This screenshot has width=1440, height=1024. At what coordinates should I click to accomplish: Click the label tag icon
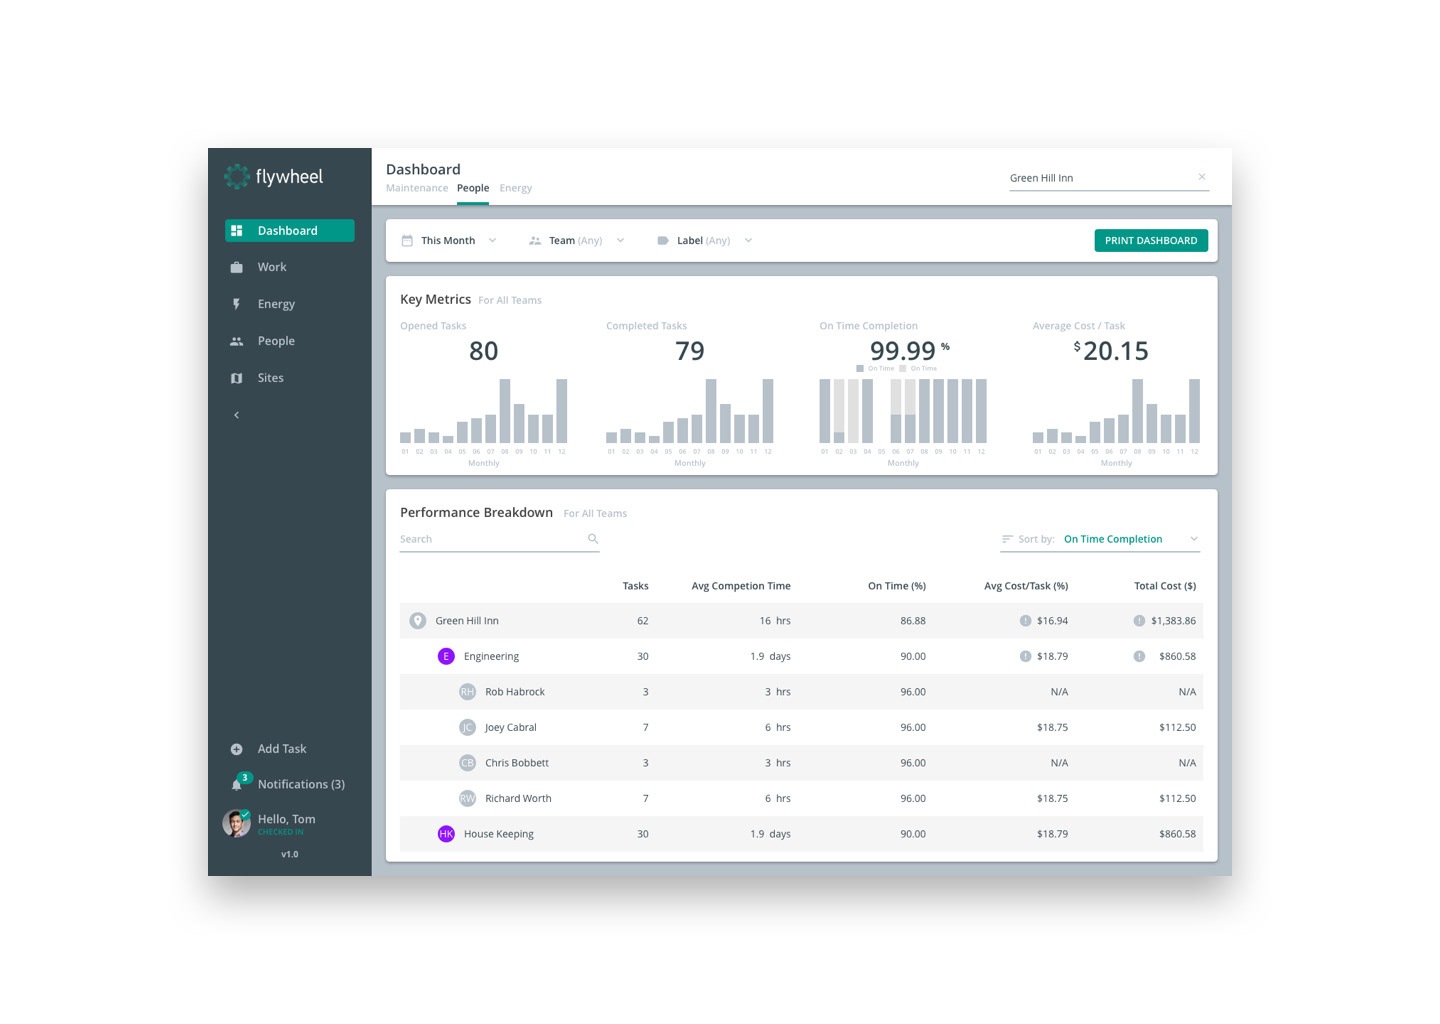tap(662, 241)
